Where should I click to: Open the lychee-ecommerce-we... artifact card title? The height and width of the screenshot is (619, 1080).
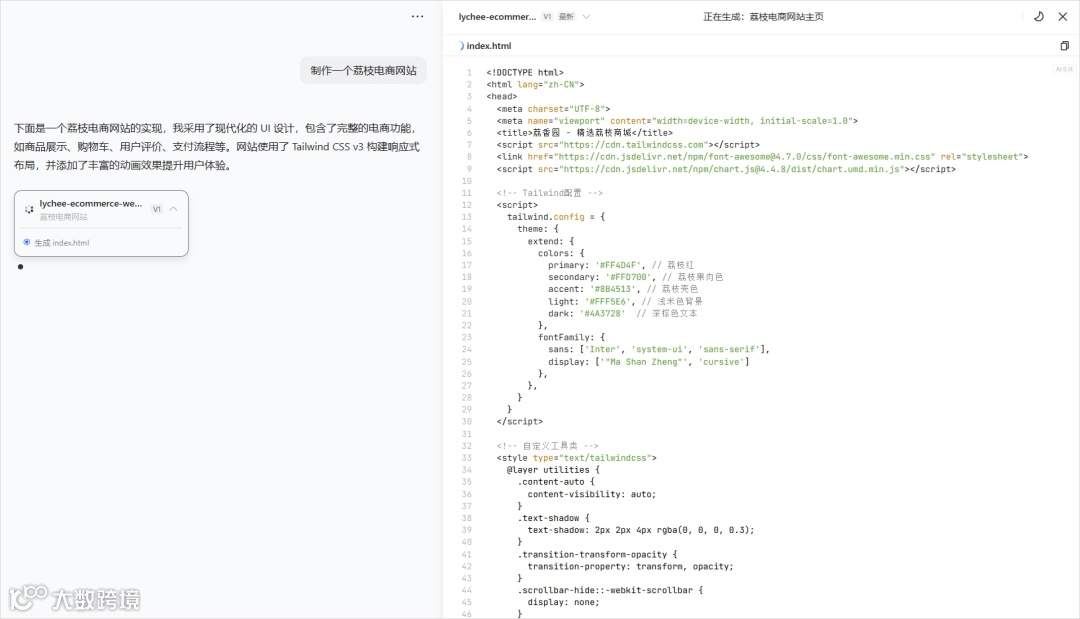91,203
